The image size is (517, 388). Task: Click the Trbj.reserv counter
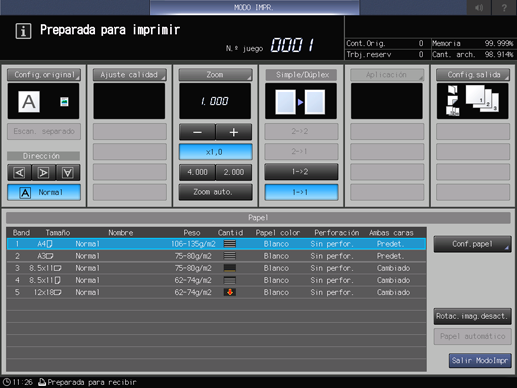(x=385, y=54)
